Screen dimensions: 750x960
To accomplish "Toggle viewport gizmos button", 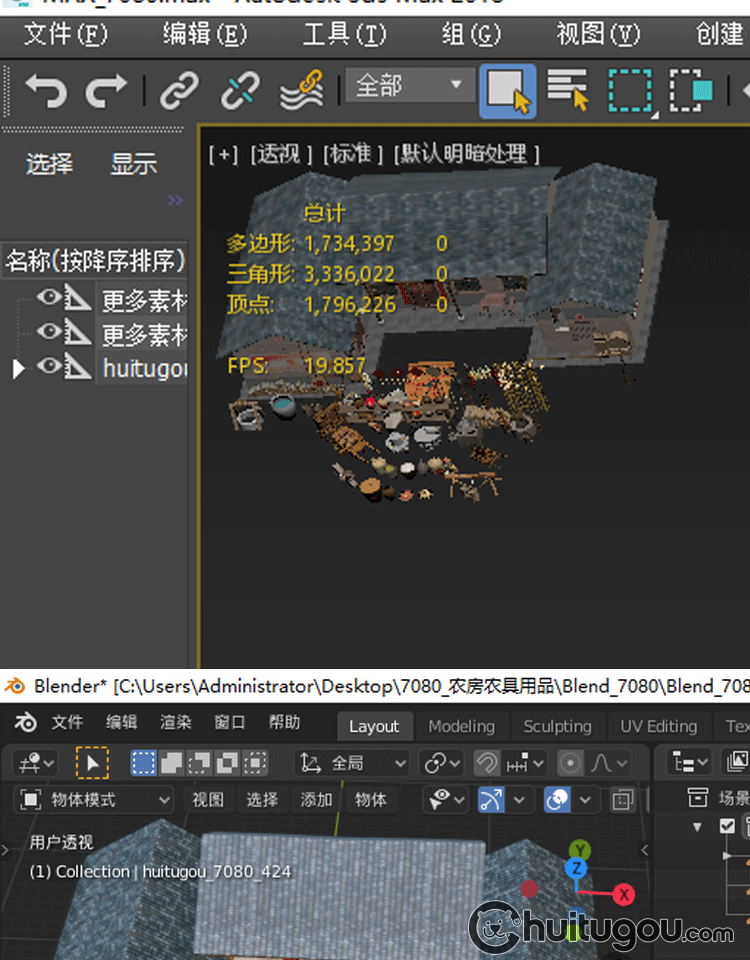I will 491,800.
